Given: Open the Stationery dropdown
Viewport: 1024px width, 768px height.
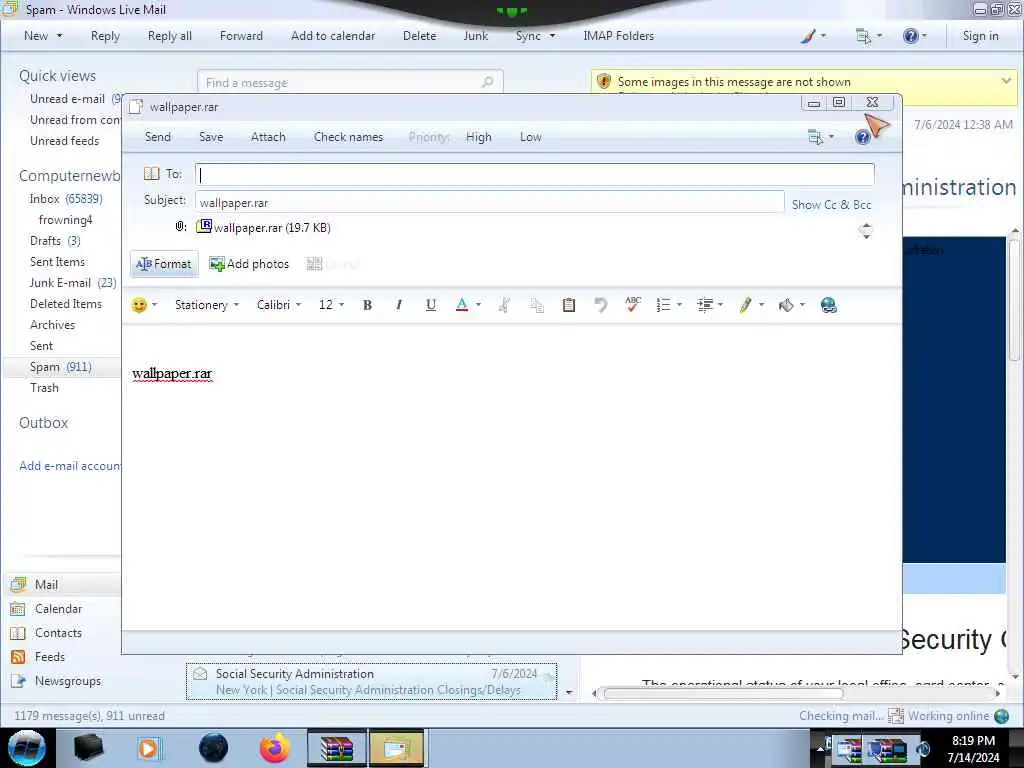Looking at the screenshot, I should tap(206, 305).
